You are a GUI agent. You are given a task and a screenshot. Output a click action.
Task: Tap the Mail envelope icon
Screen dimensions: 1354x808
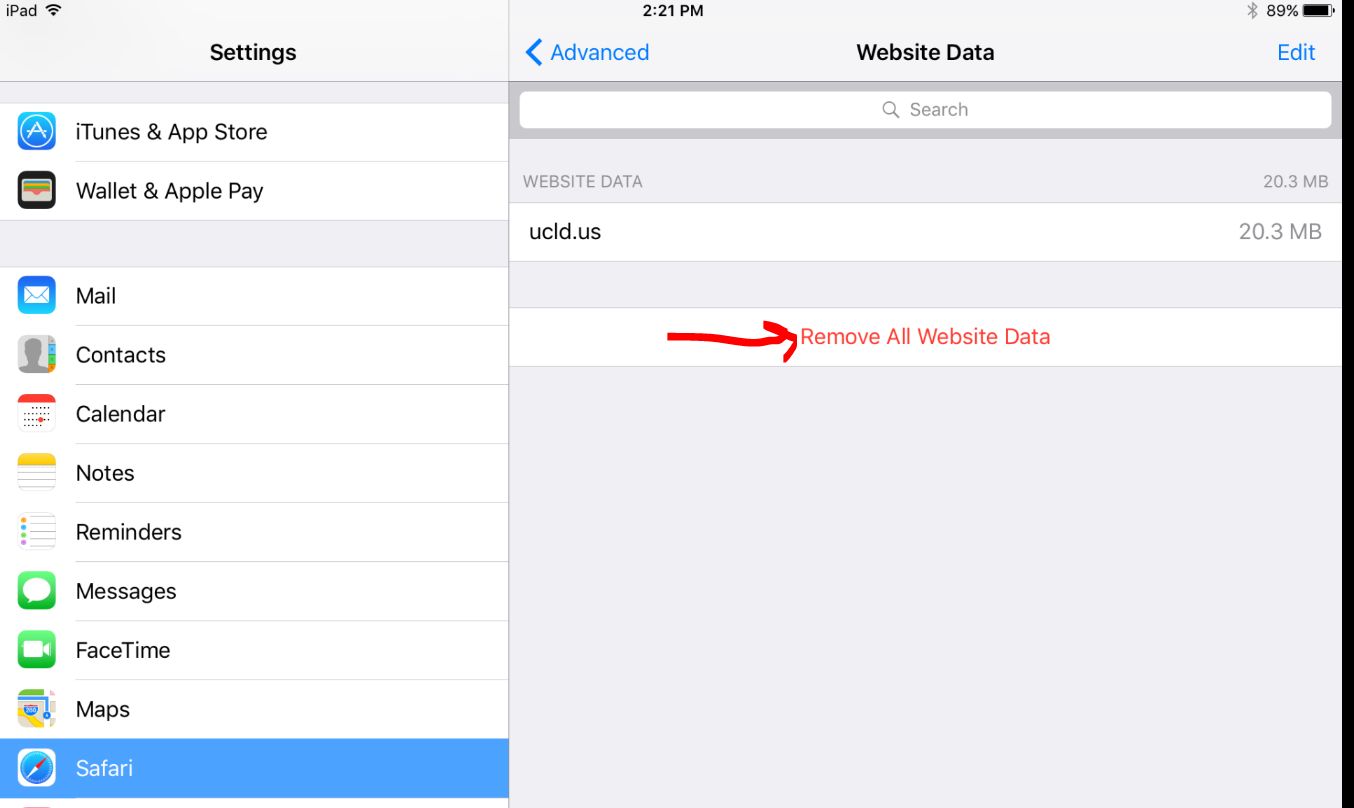[x=37, y=296]
